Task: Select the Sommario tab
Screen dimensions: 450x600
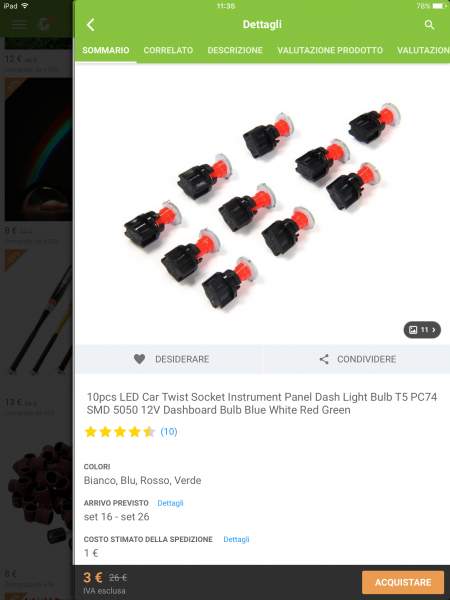Action: tap(106, 50)
